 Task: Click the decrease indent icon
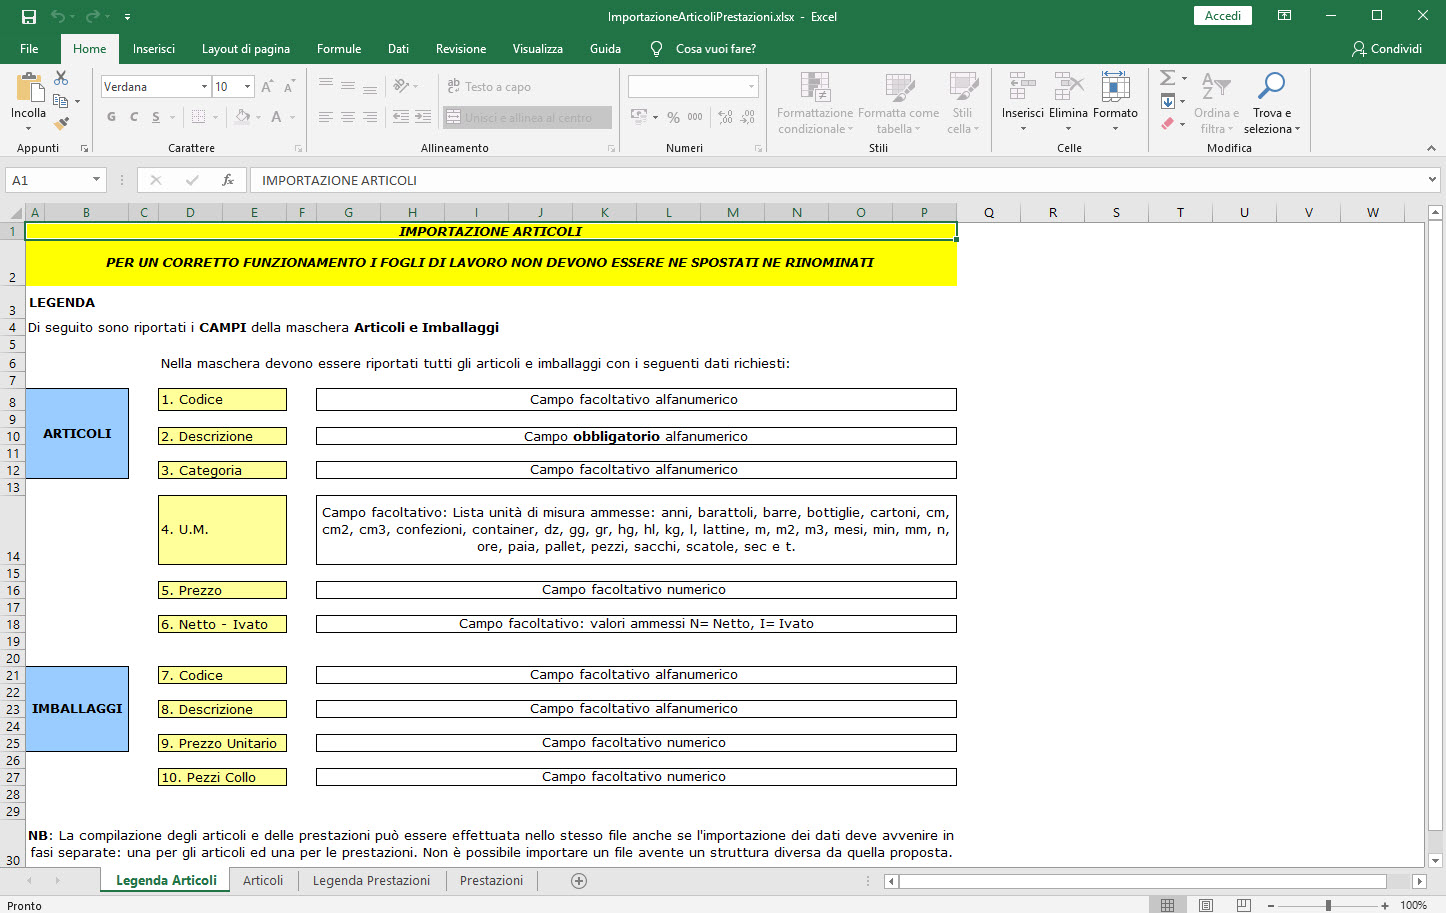[401, 117]
